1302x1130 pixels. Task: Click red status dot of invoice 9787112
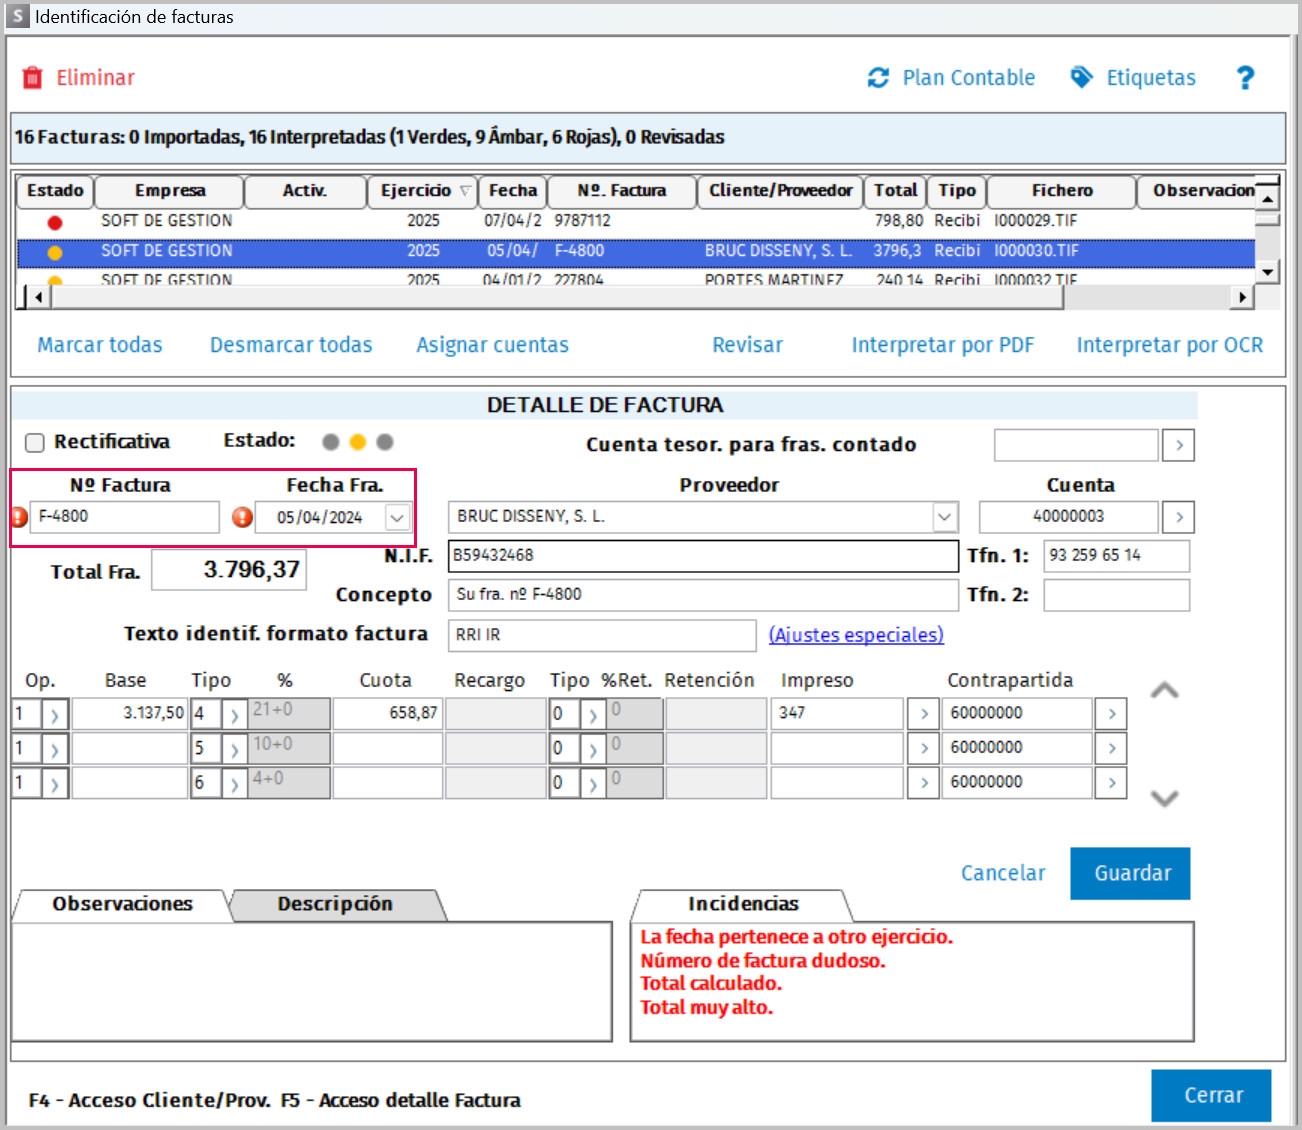[x=55, y=222]
